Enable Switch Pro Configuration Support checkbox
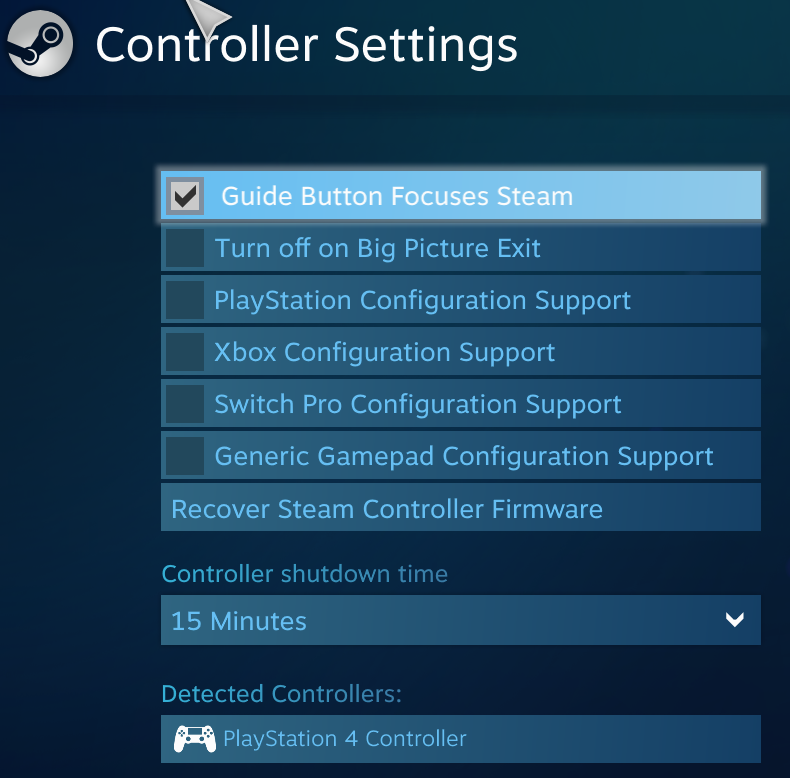 click(x=185, y=404)
